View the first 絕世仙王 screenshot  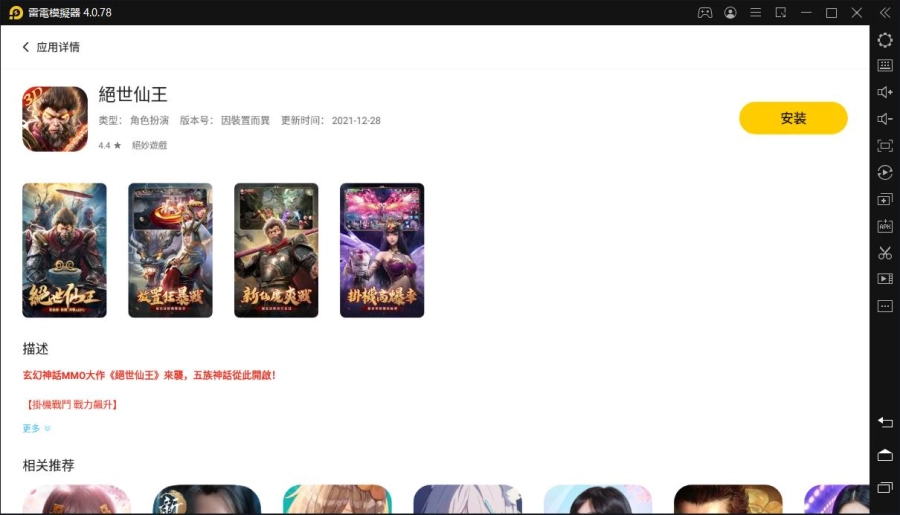pos(64,250)
